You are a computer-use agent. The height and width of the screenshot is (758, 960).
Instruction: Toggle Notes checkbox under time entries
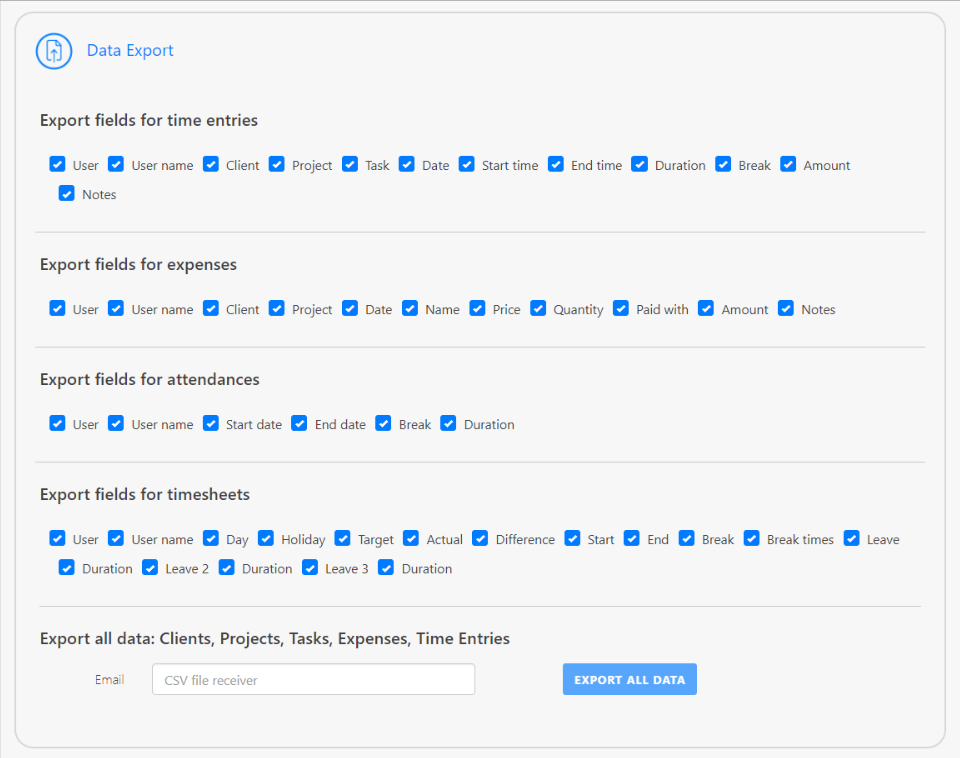pos(67,193)
